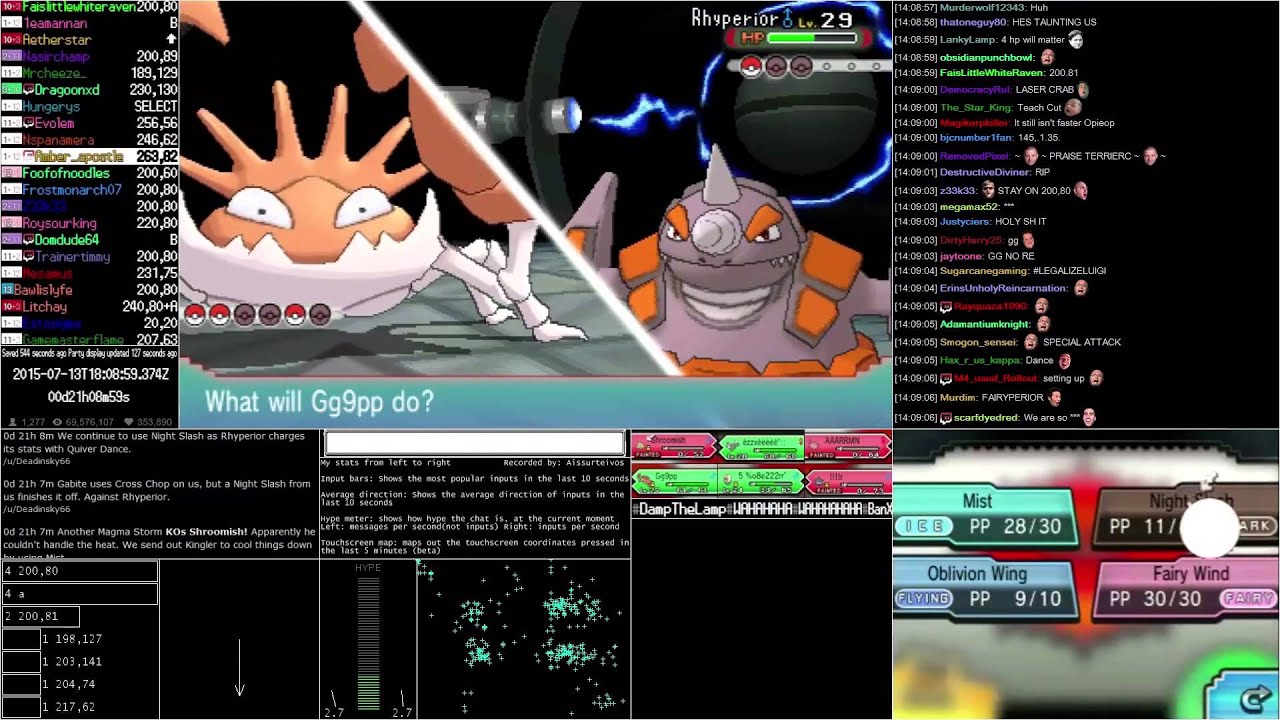Click the FLYING type badge on Oblivion Wing

pos(923,599)
